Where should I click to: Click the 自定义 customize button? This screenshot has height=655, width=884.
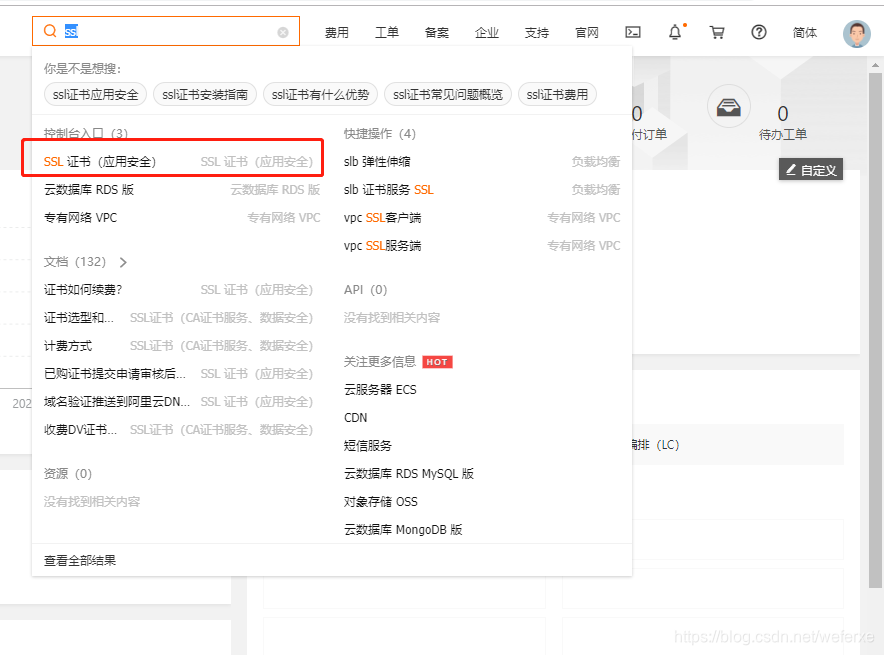click(811, 170)
